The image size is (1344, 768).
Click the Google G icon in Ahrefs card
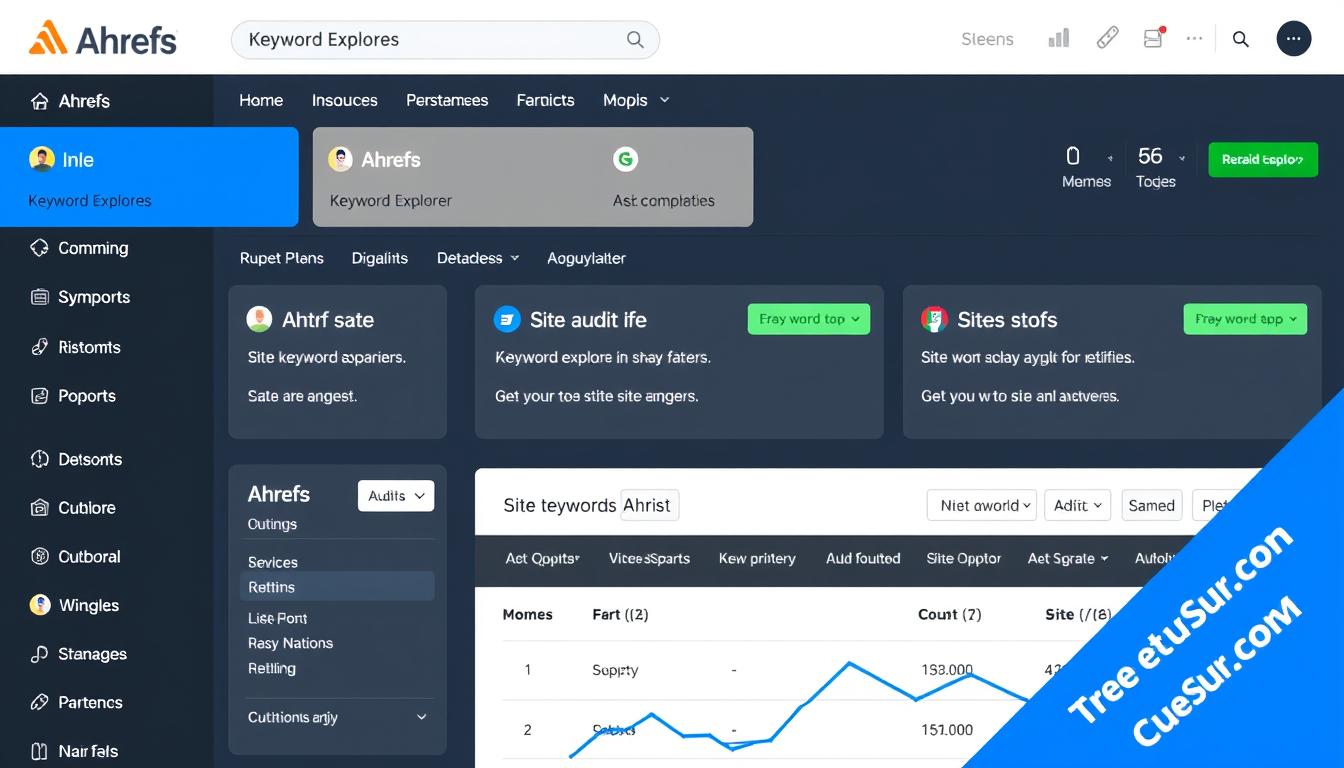tap(626, 159)
